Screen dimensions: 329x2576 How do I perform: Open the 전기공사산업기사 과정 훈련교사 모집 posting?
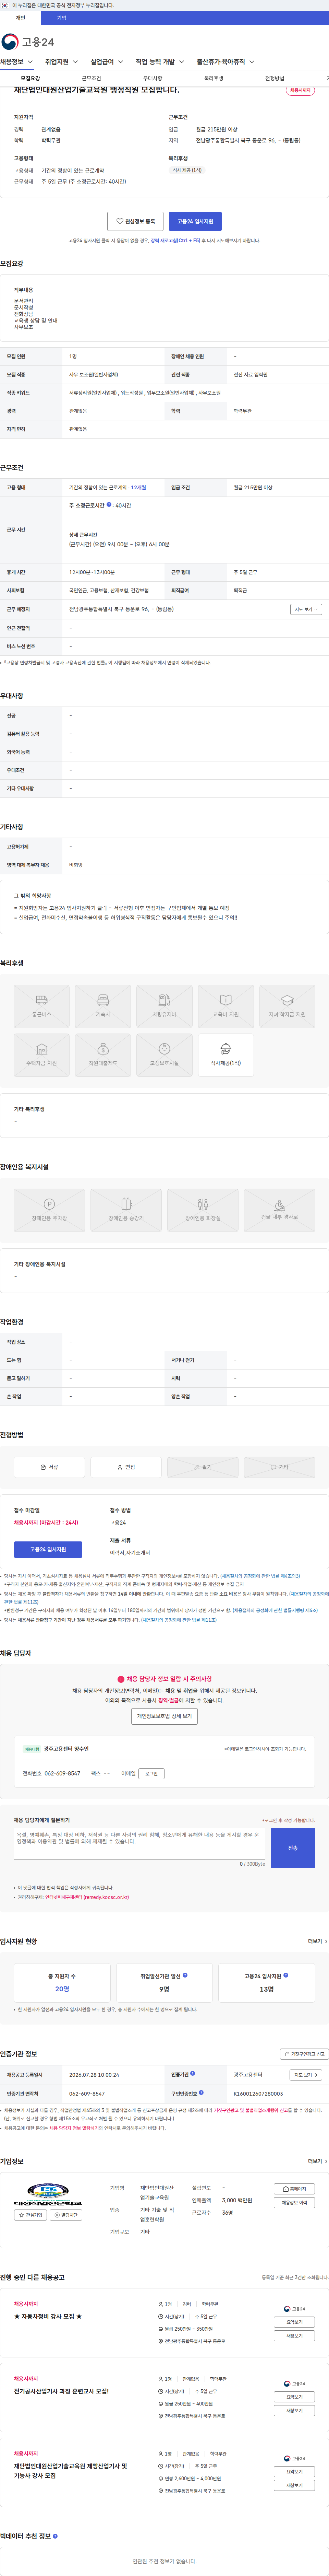pos(62,2391)
